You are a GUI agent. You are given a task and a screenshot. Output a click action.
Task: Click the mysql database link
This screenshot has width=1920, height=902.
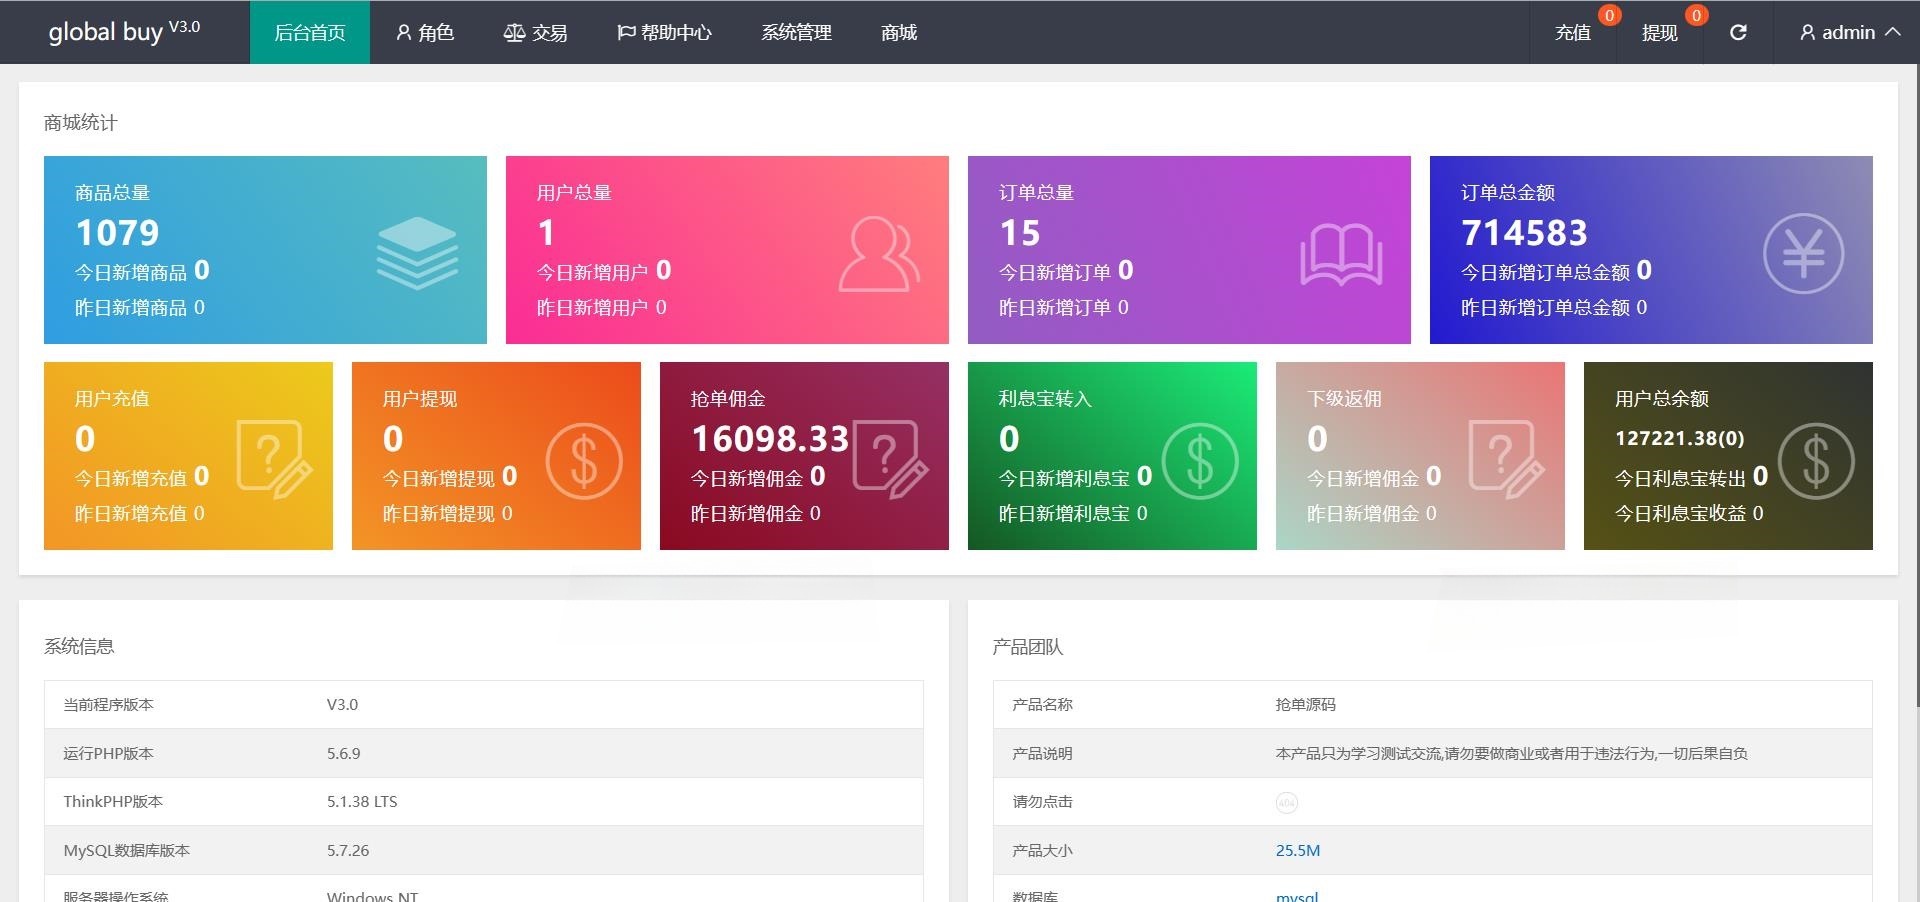click(1295, 896)
